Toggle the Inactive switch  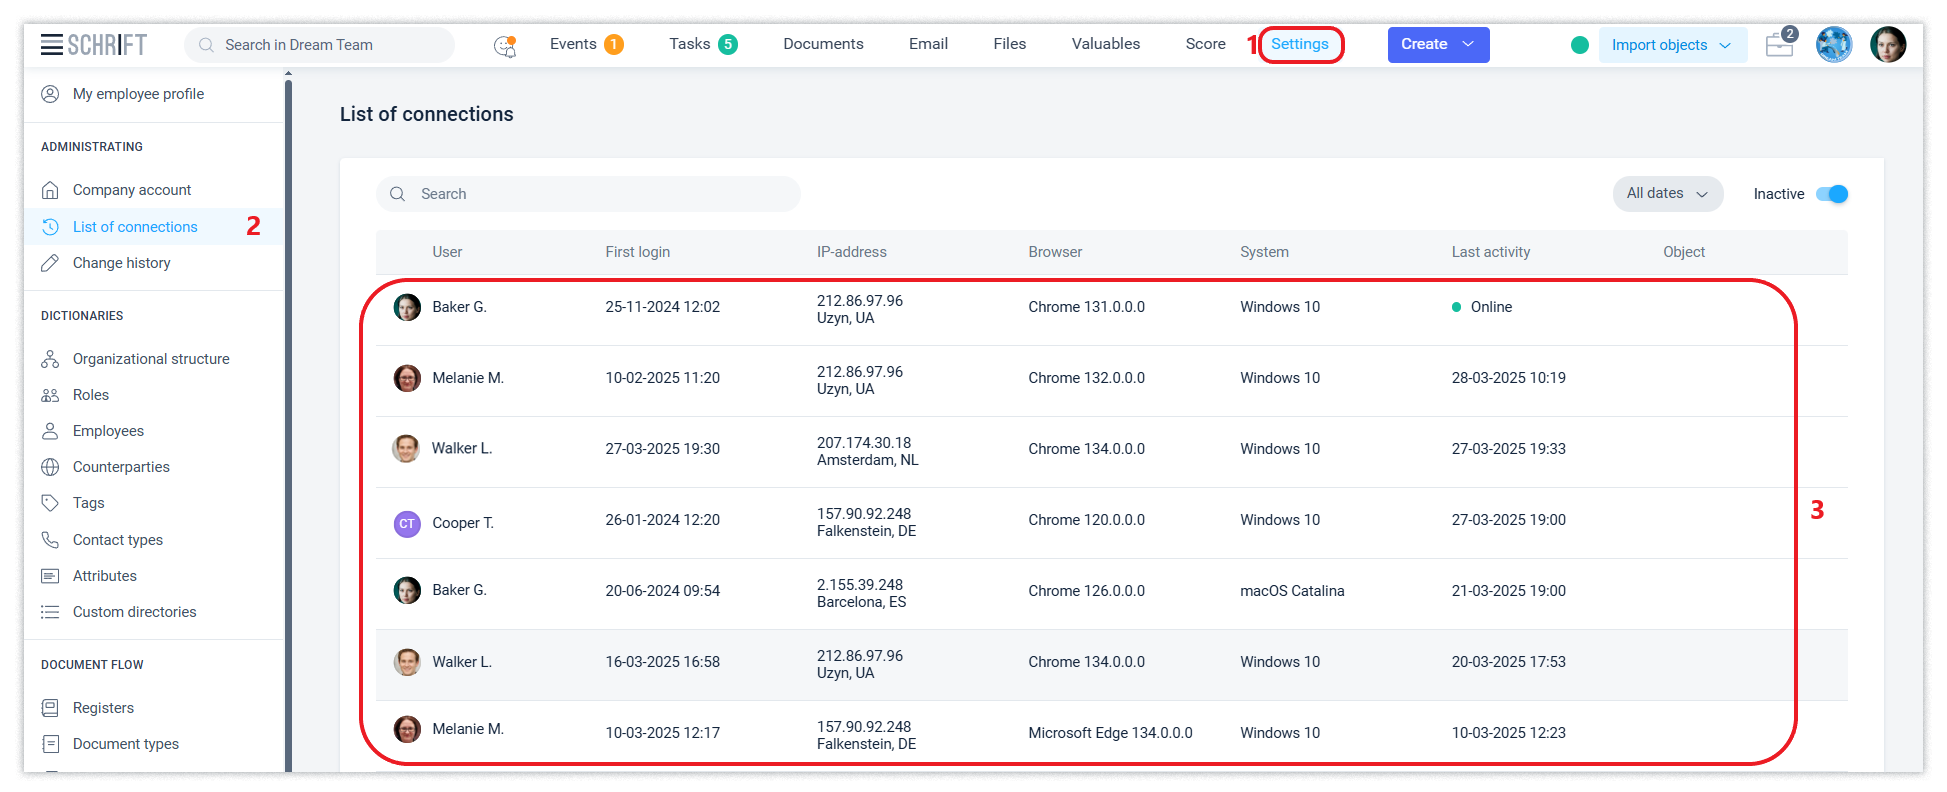1832,194
